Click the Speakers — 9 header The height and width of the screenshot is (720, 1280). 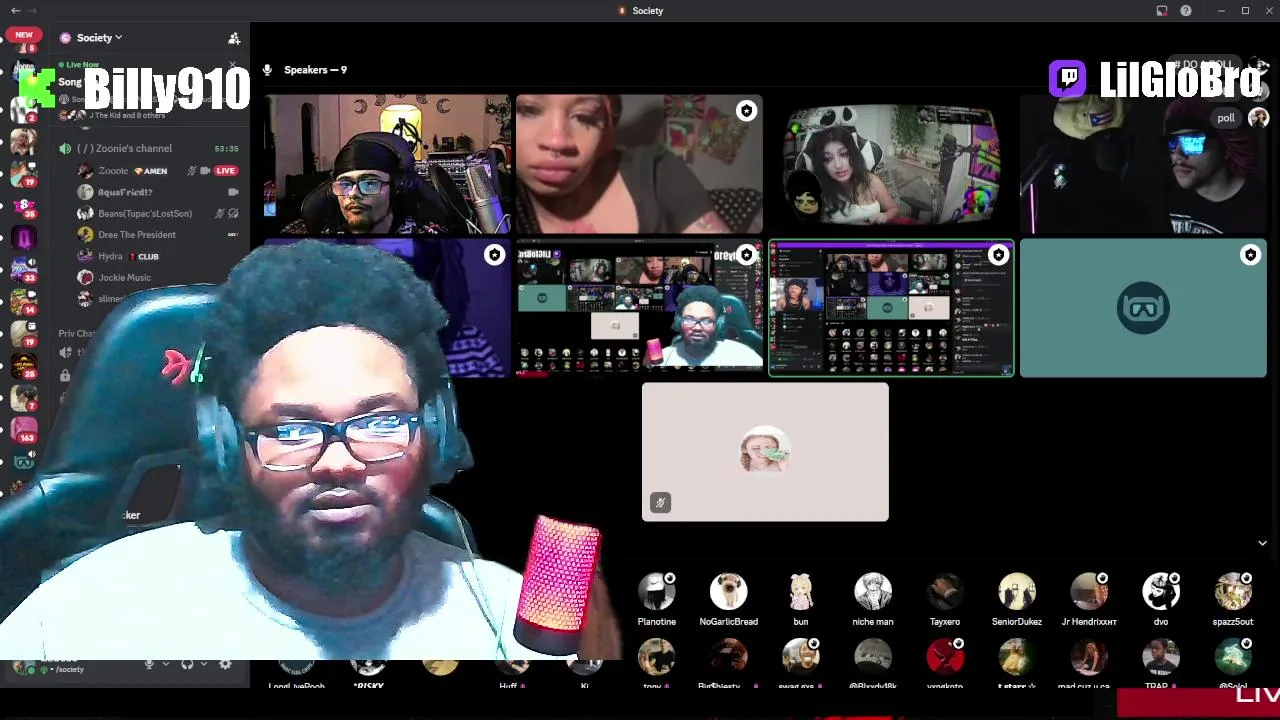tap(315, 70)
